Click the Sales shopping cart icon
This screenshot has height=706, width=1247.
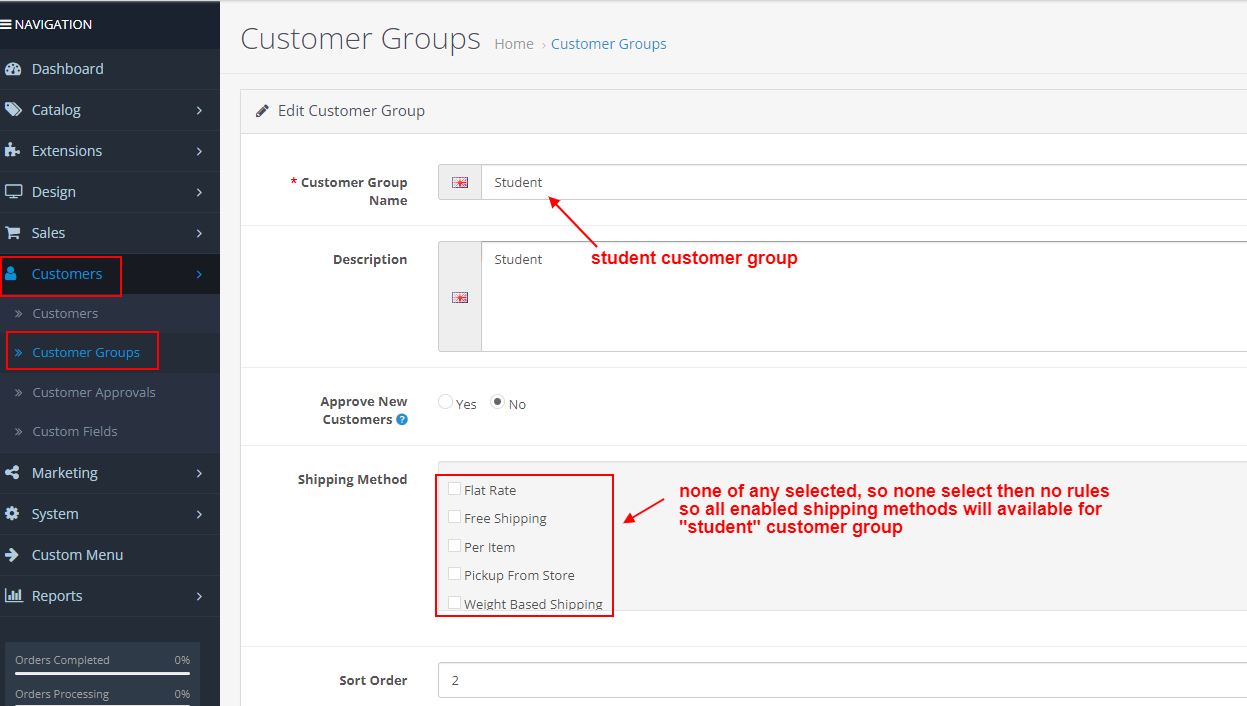coord(12,233)
